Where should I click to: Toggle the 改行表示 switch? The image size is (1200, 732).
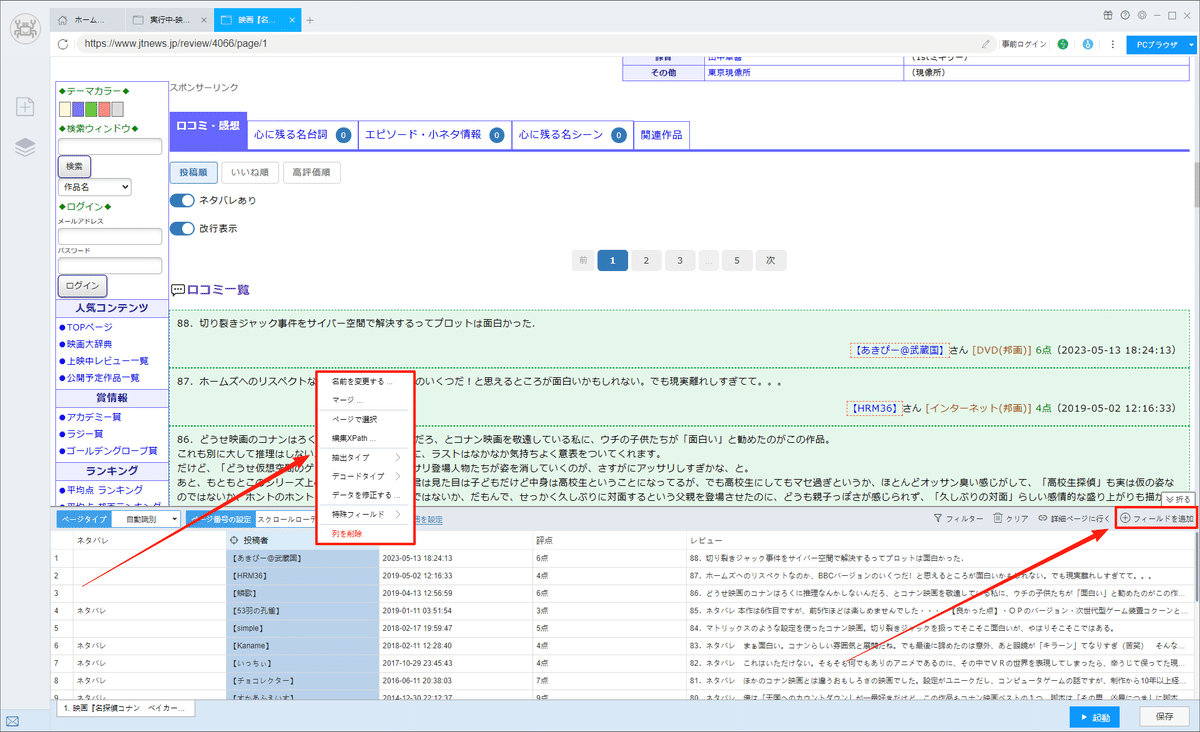click(x=182, y=229)
